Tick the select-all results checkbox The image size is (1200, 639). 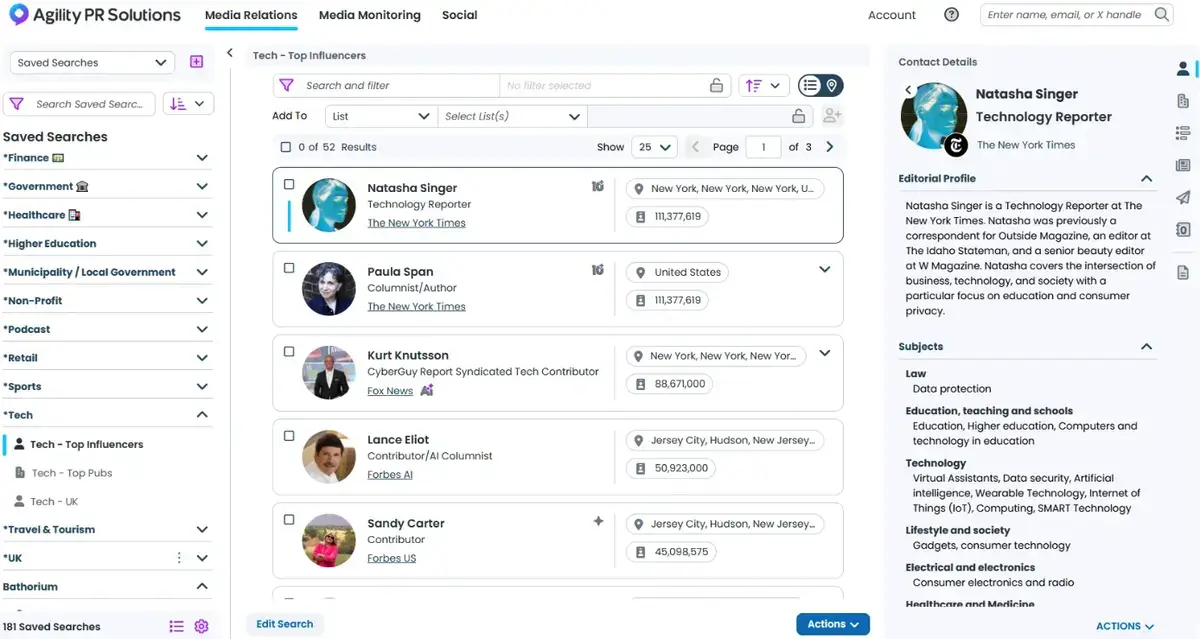click(x=285, y=146)
